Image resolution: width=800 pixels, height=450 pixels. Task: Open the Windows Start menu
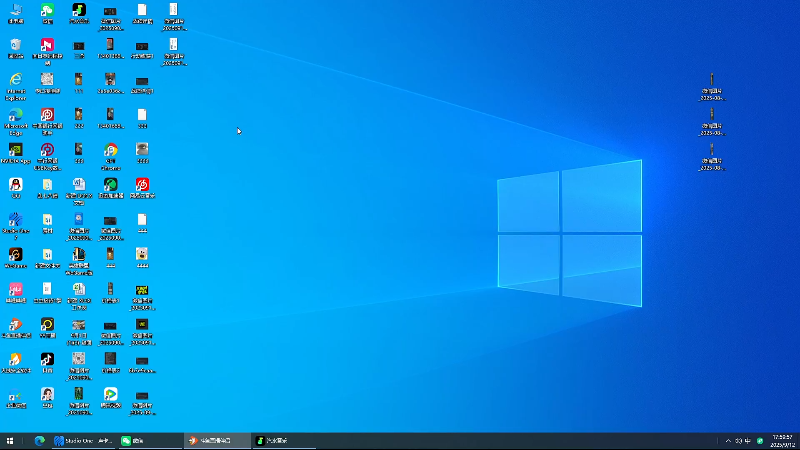(x=10, y=441)
